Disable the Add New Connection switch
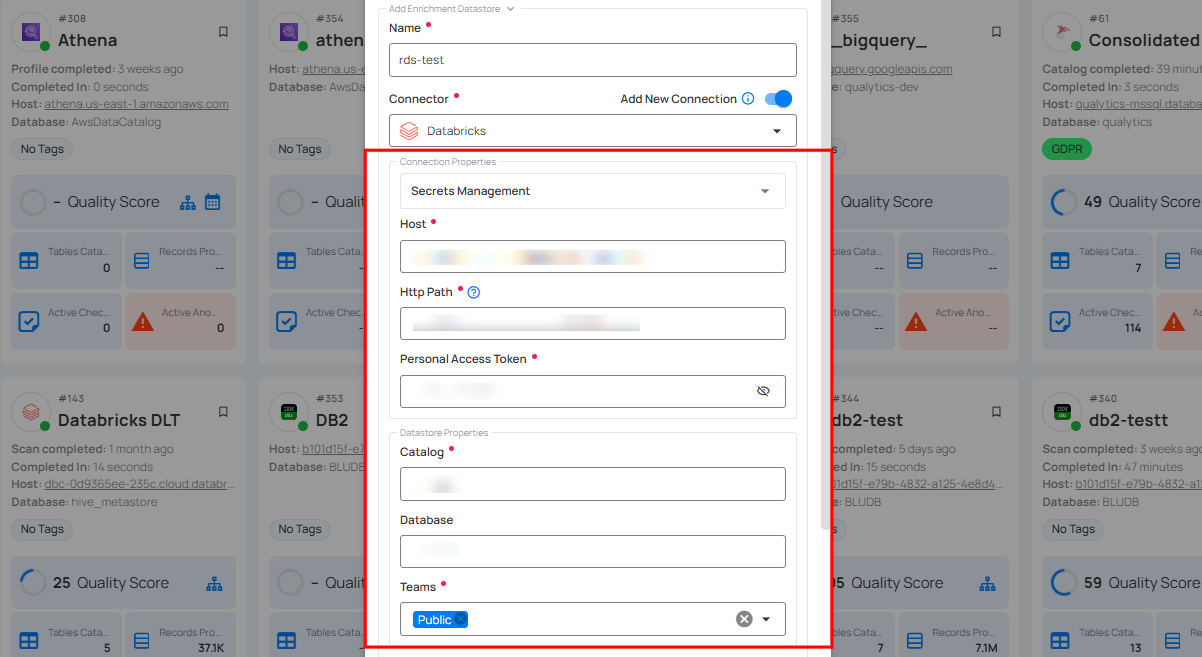Image resolution: width=1202 pixels, height=657 pixels. pyautogui.click(x=776, y=99)
